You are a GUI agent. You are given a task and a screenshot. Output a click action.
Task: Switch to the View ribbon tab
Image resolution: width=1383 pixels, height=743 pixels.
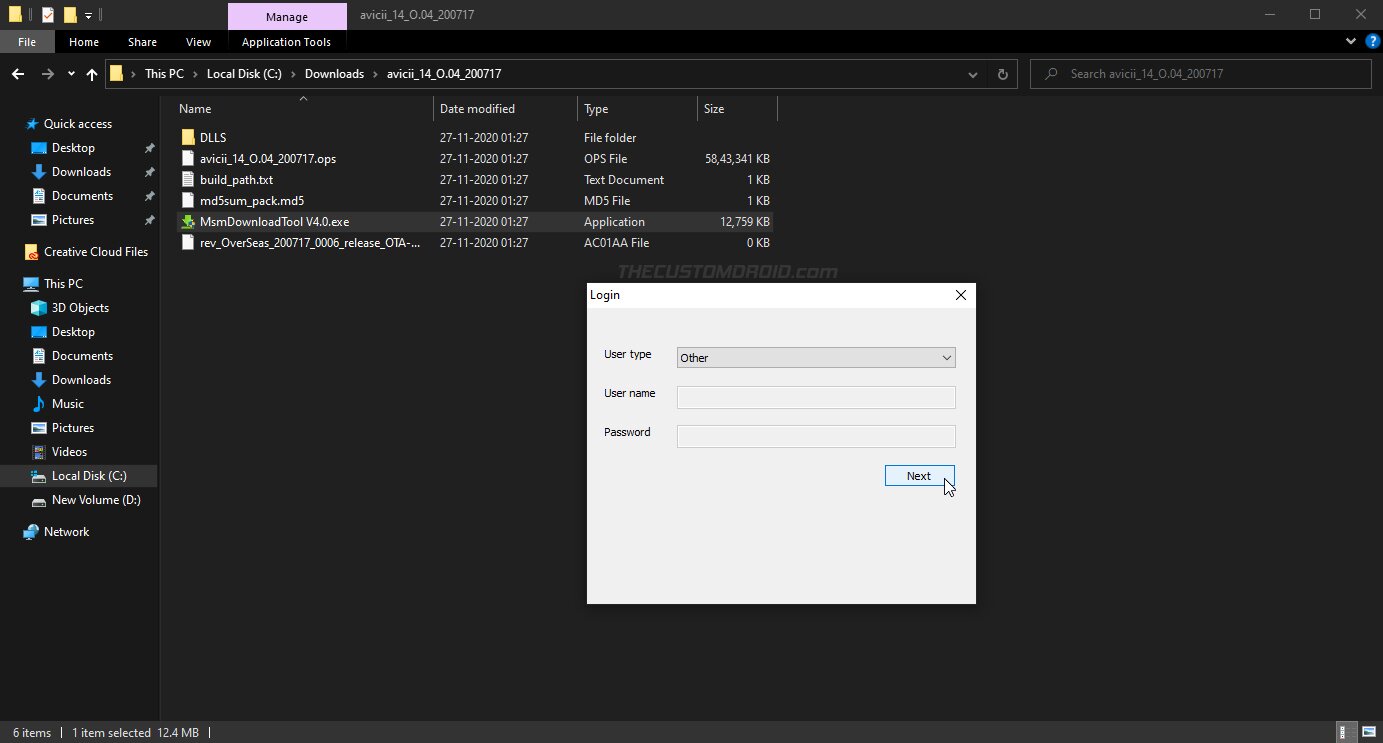point(198,41)
